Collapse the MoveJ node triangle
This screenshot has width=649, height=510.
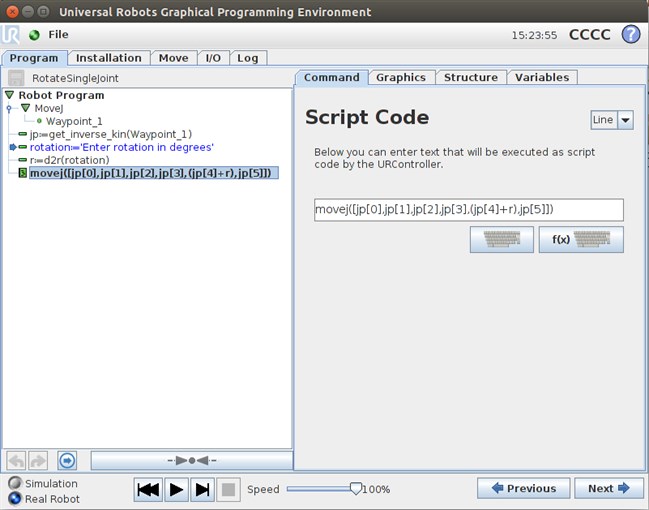pos(26,108)
